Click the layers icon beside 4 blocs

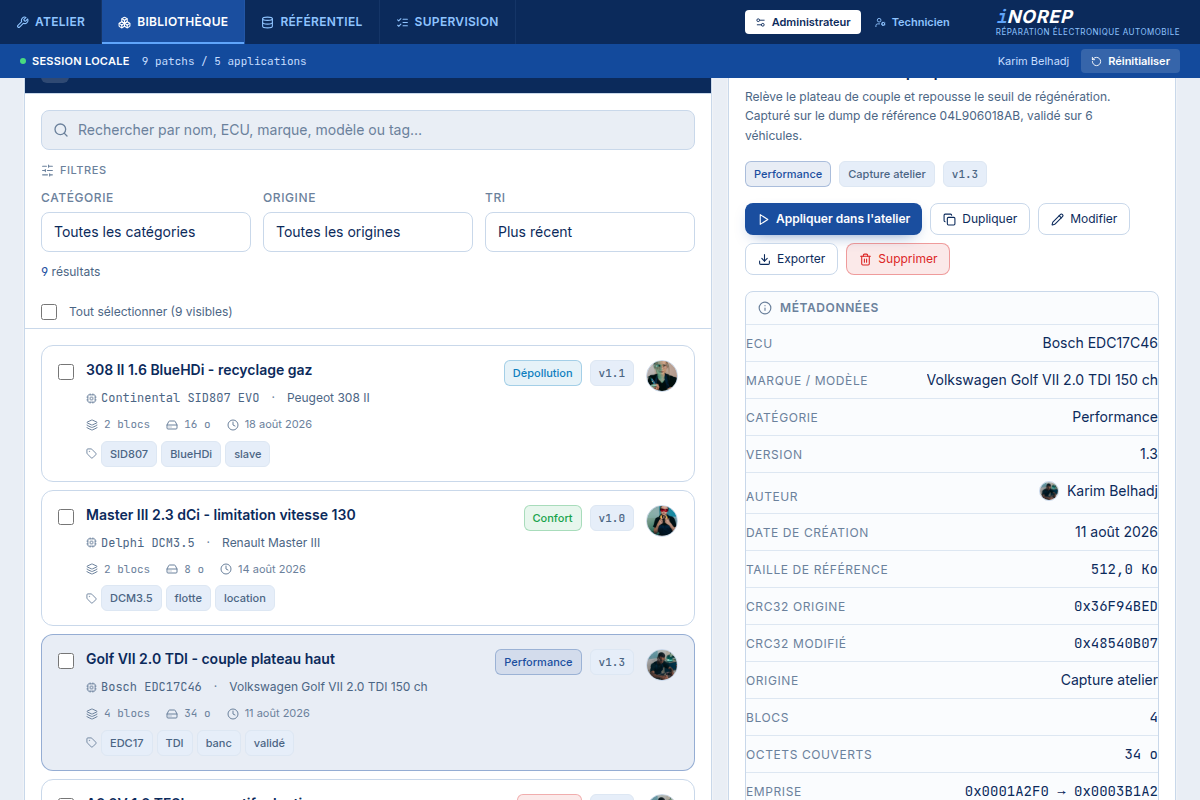92,714
